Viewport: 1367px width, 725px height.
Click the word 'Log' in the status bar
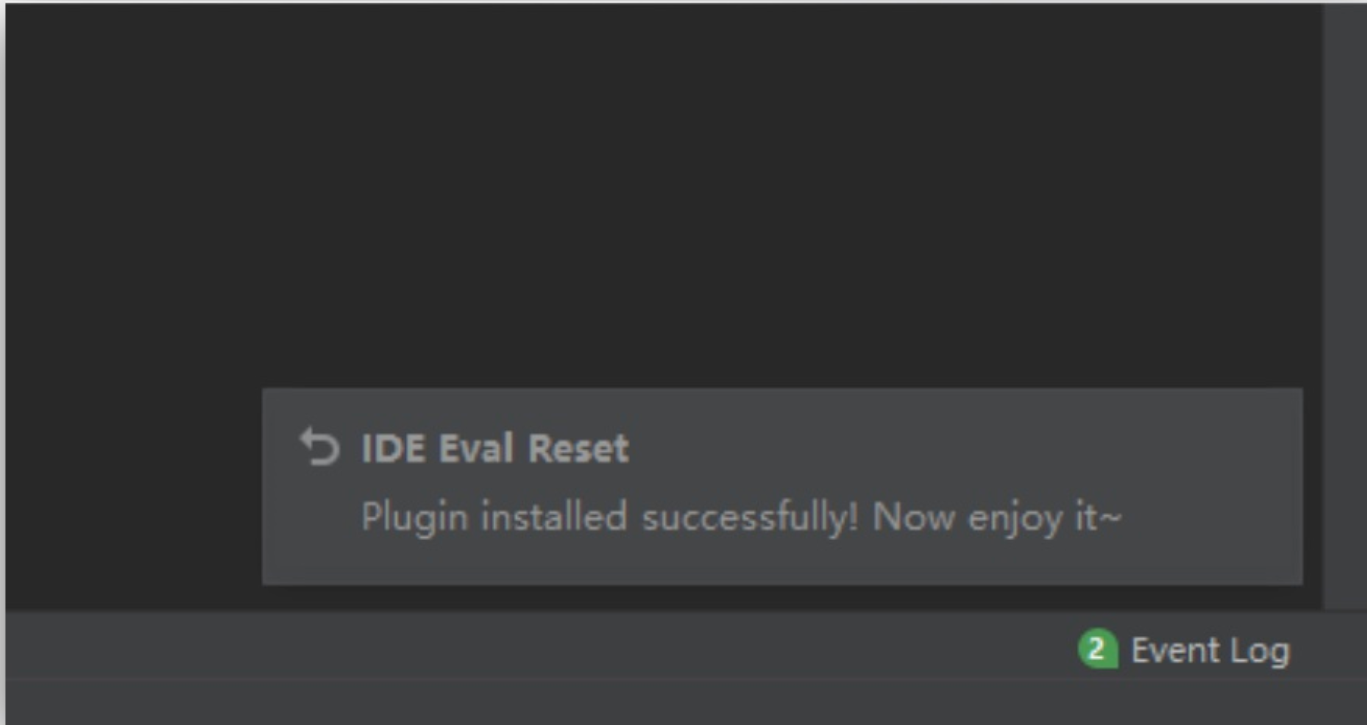pyautogui.click(x=1260, y=651)
